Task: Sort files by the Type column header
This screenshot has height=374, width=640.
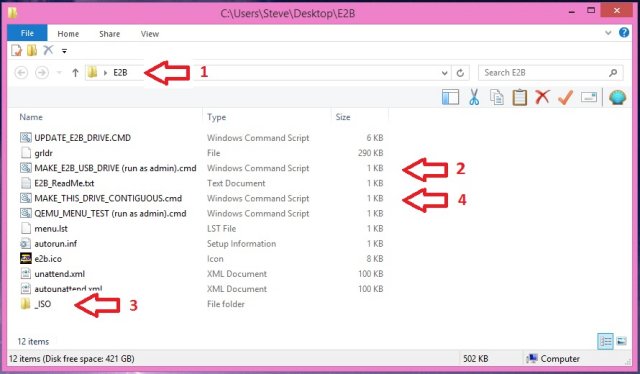Action: coord(216,117)
